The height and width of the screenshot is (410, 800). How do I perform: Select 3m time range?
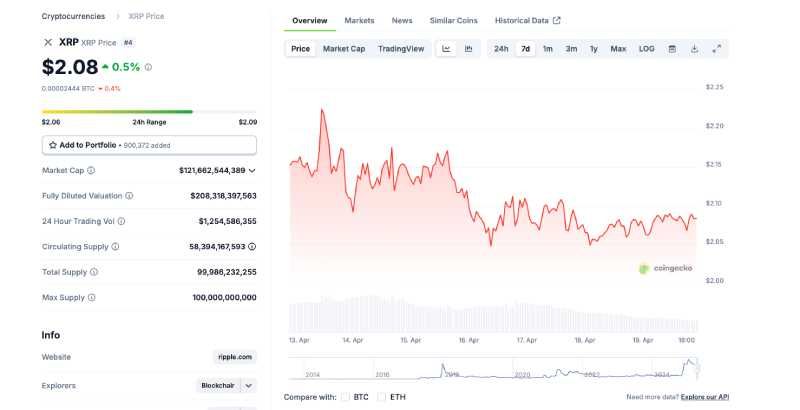coord(571,49)
